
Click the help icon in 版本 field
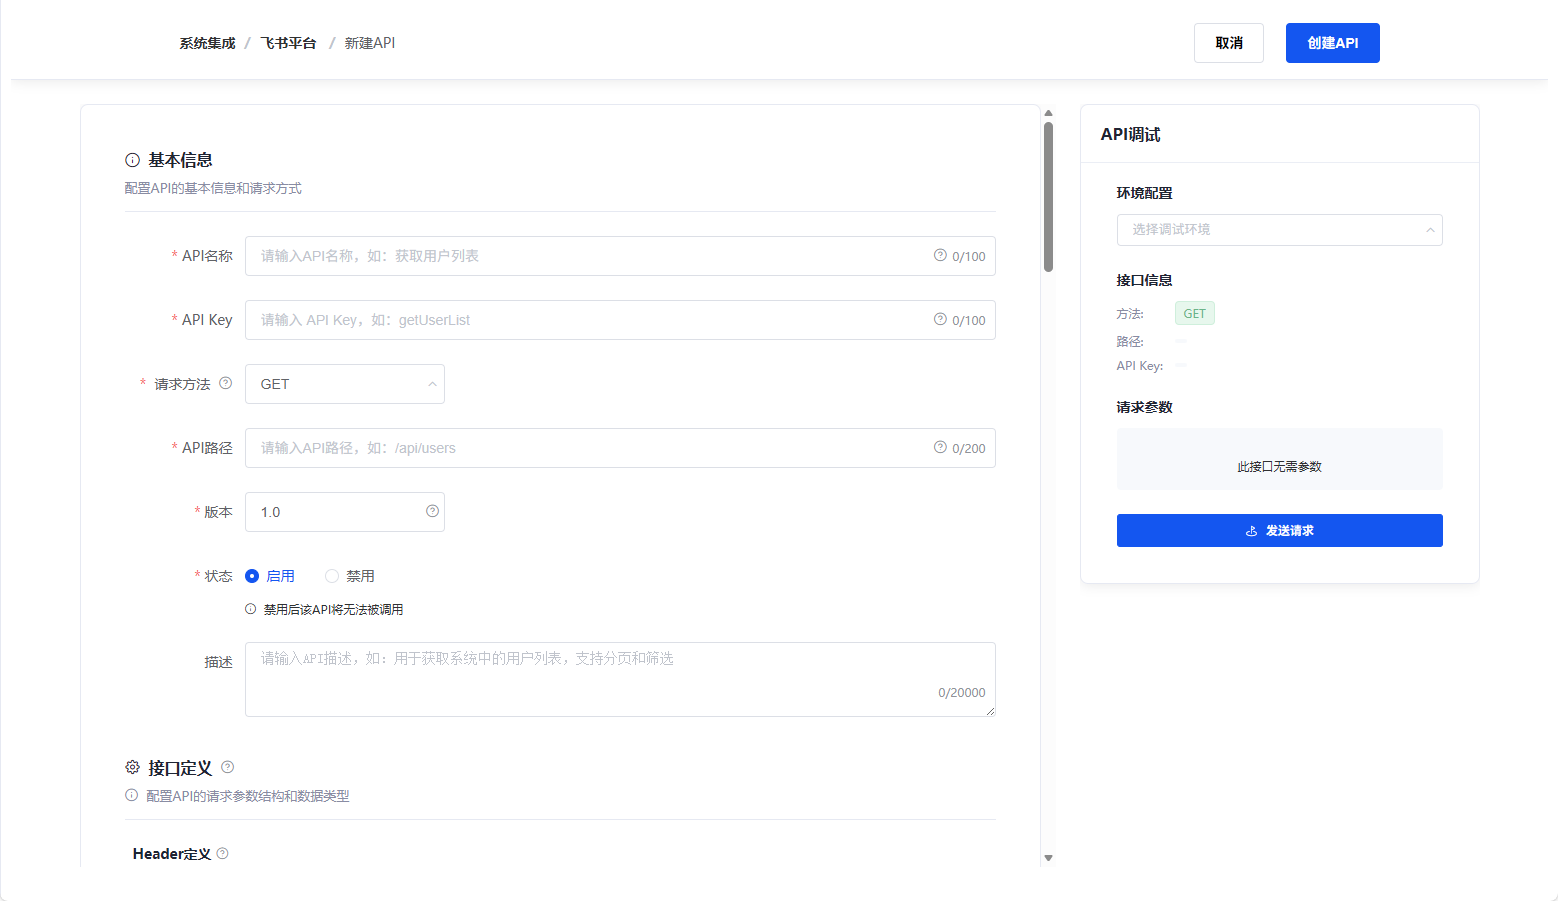click(x=432, y=511)
